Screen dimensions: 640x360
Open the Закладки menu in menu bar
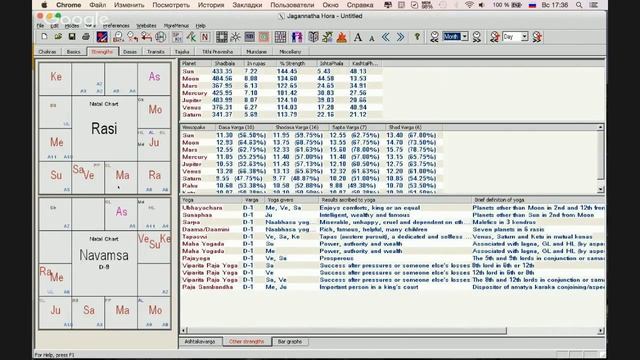(247, 5)
